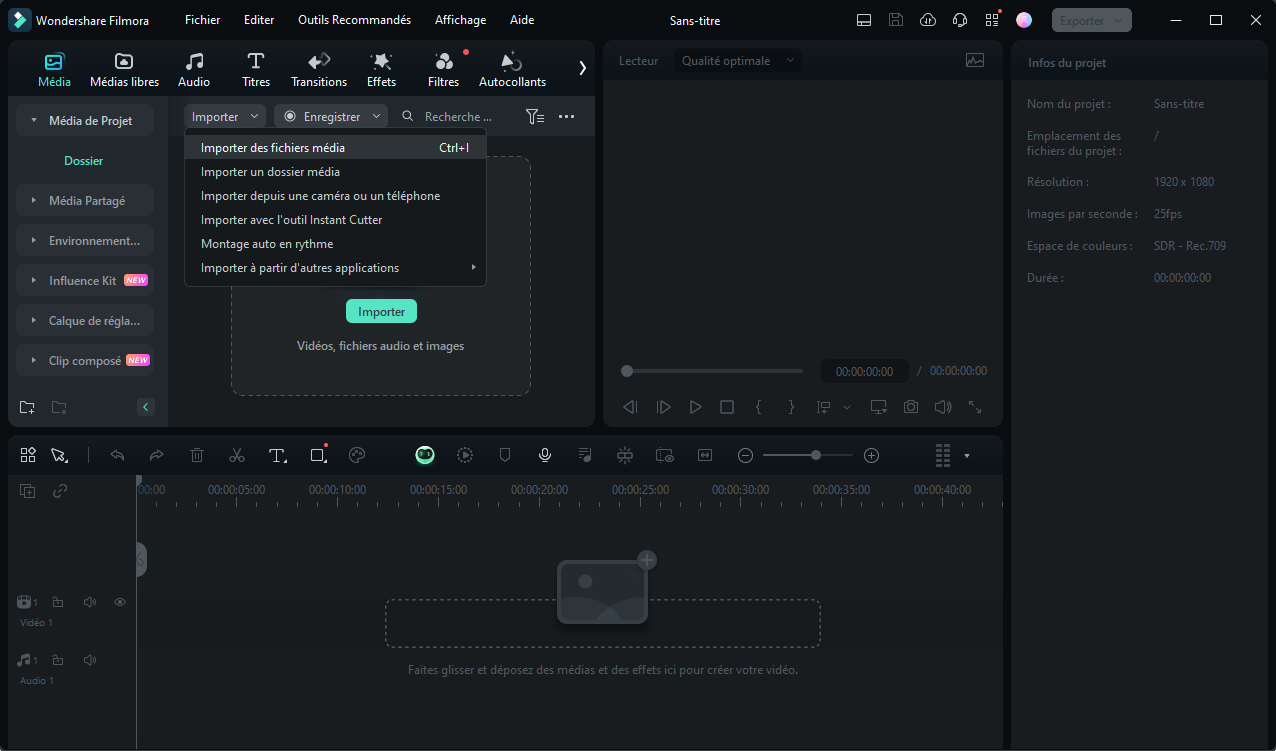Click the Exporter button
This screenshot has width=1276, height=751.
point(1092,20)
